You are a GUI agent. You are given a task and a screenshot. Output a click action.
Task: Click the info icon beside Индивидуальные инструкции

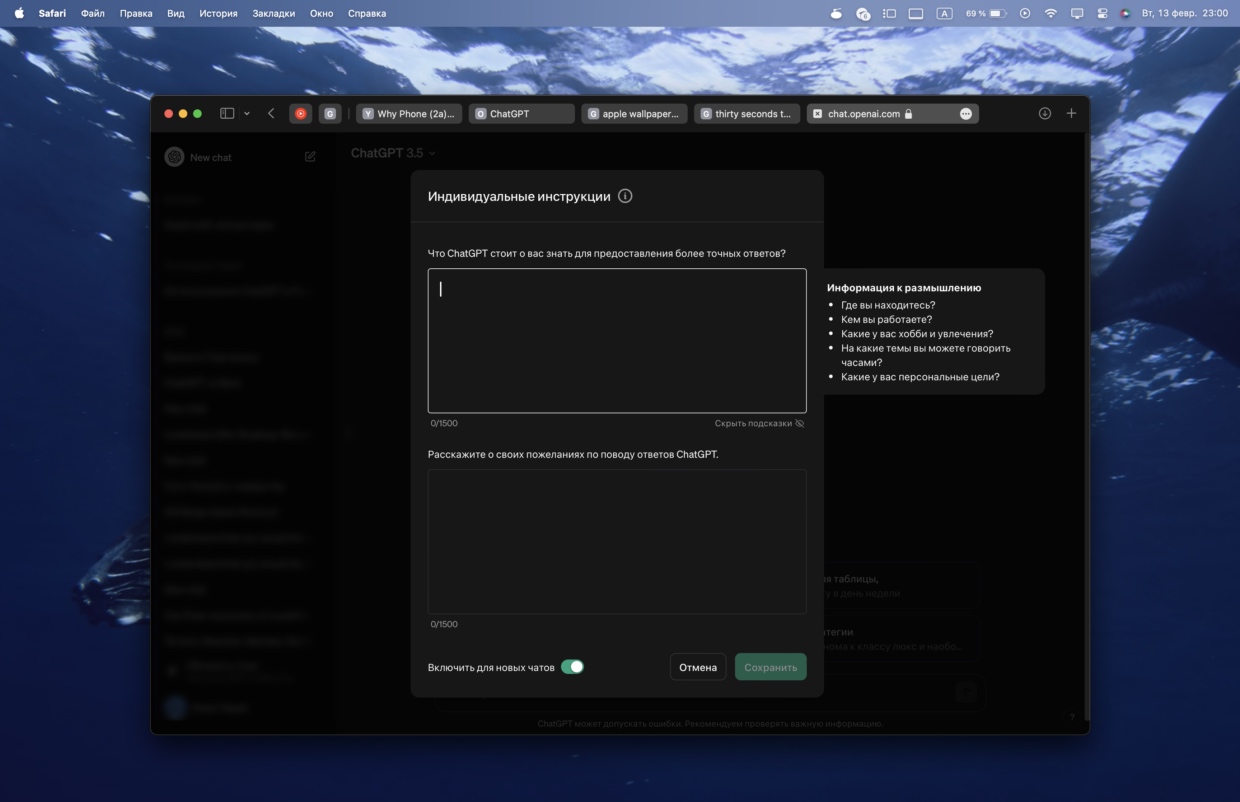(625, 196)
